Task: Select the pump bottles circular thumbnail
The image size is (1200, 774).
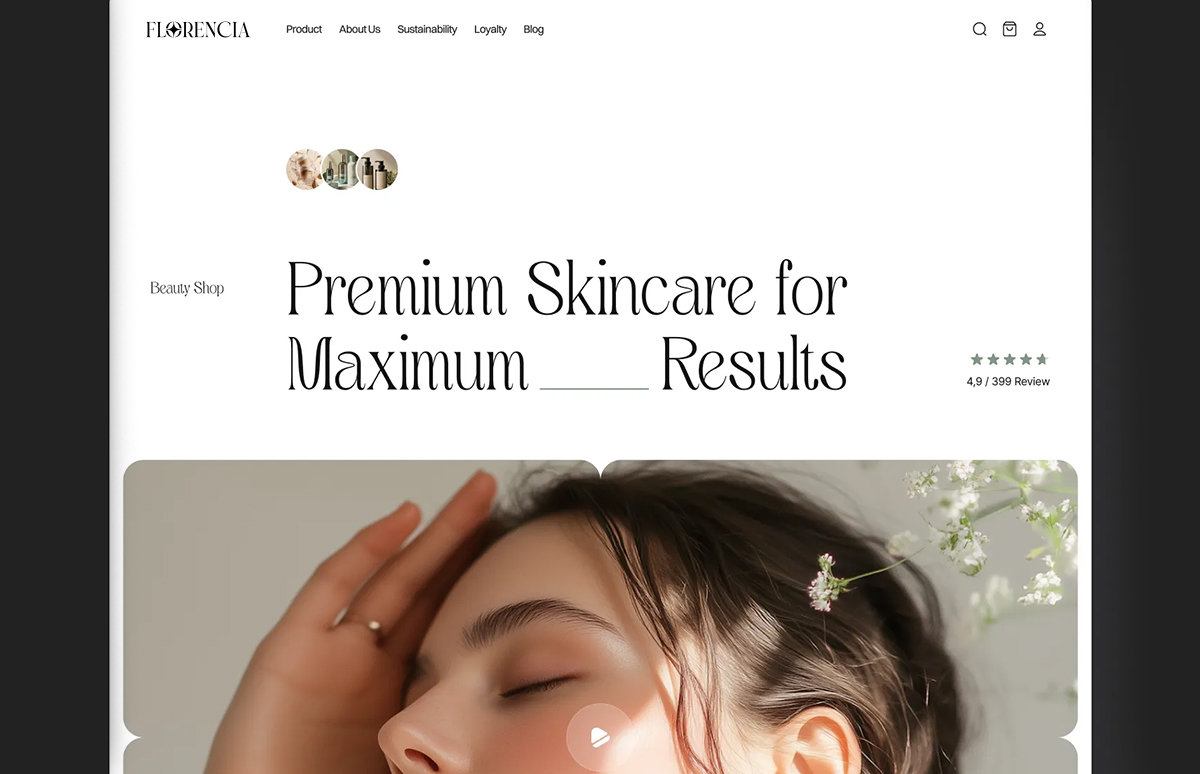Action: (x=378, y=170)
